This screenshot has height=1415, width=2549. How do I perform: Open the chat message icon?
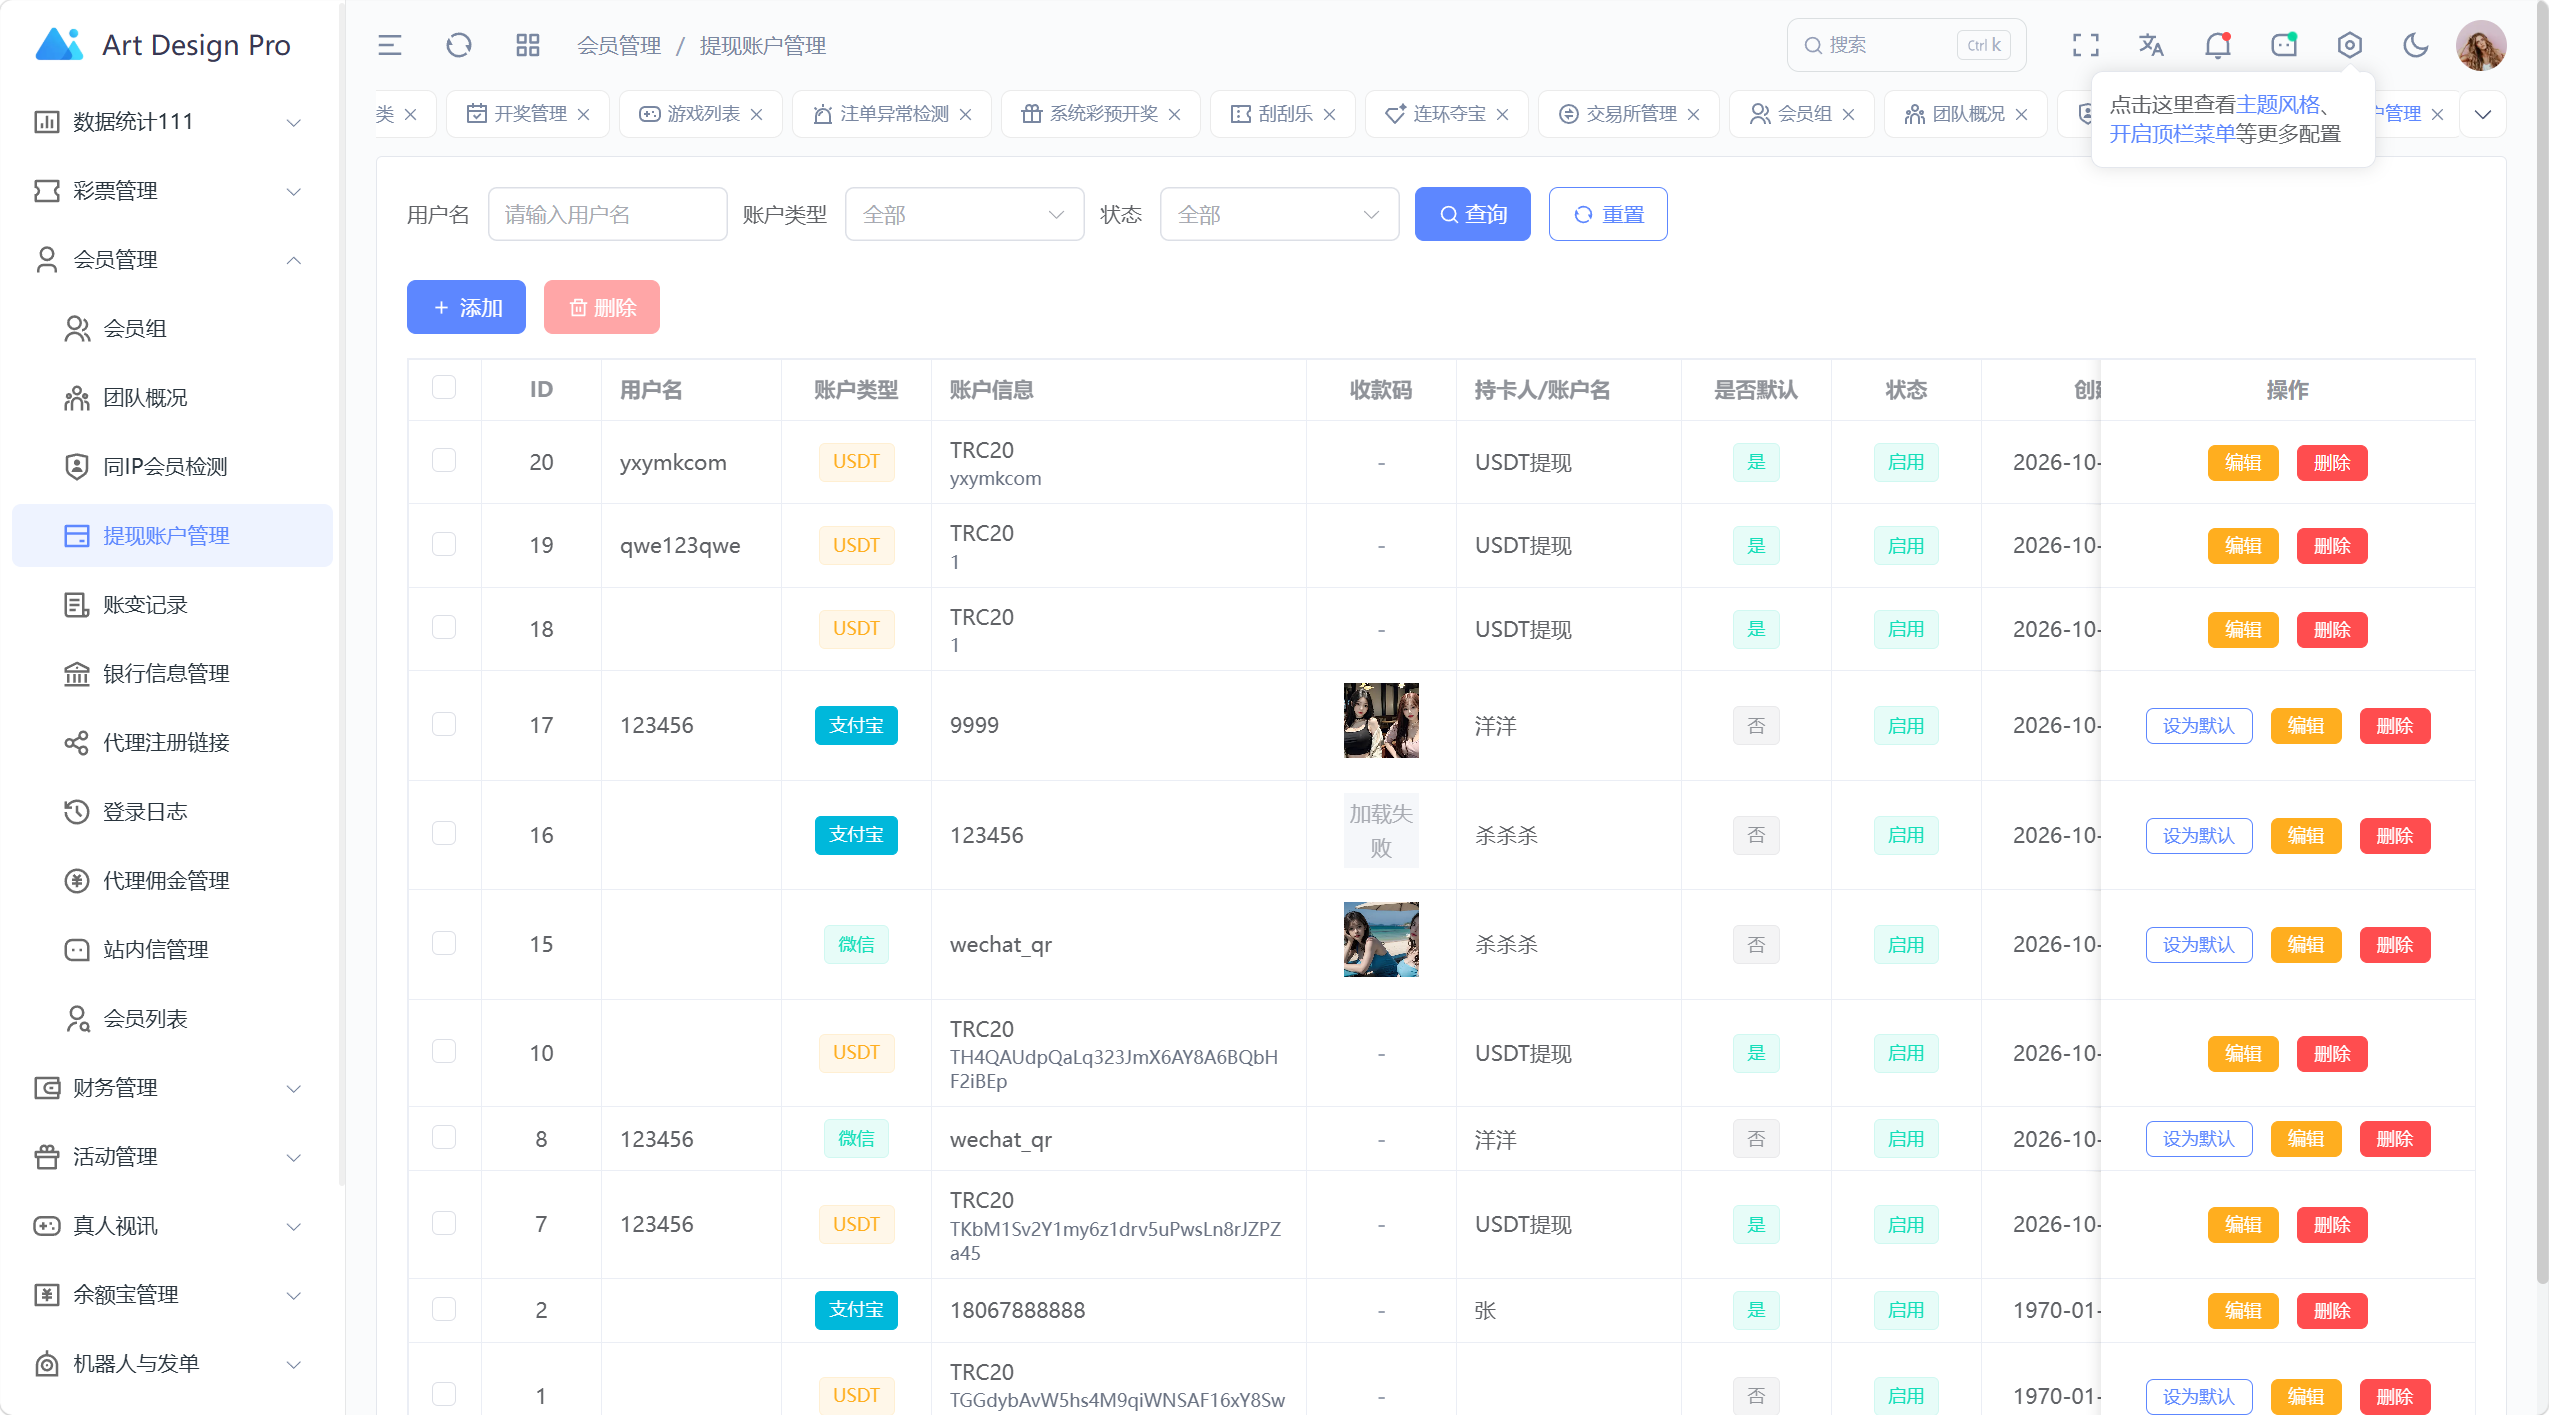2284,45
